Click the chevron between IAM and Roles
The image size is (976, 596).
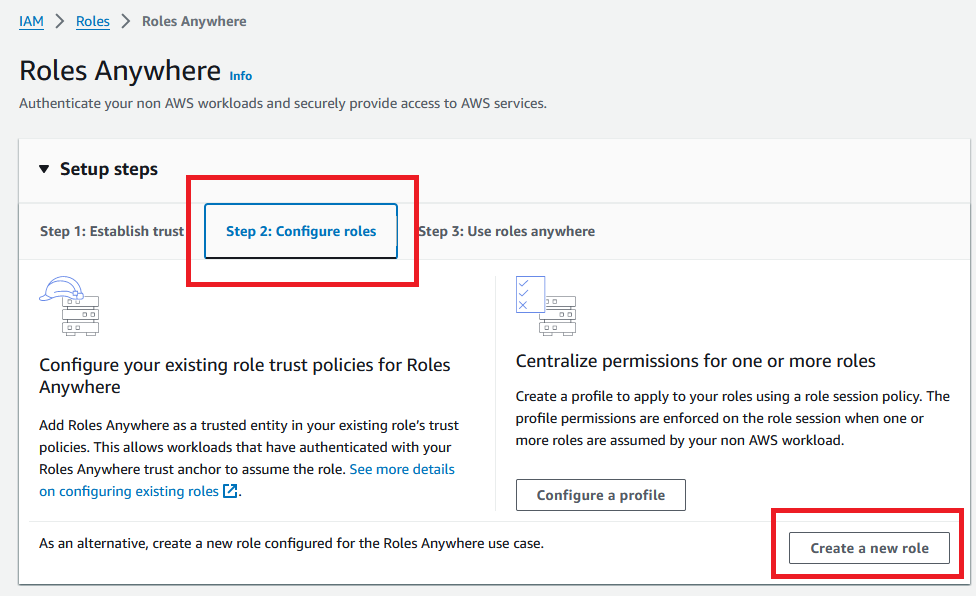[60, 21]
